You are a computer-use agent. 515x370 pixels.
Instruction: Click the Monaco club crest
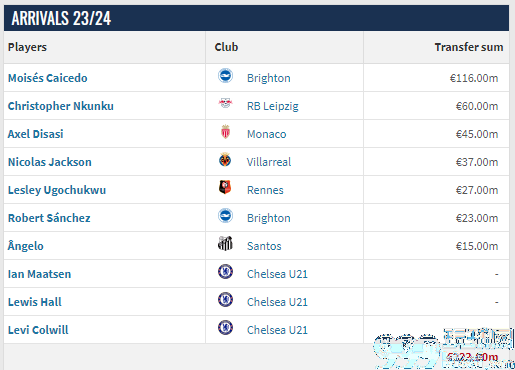coord(225,132)
